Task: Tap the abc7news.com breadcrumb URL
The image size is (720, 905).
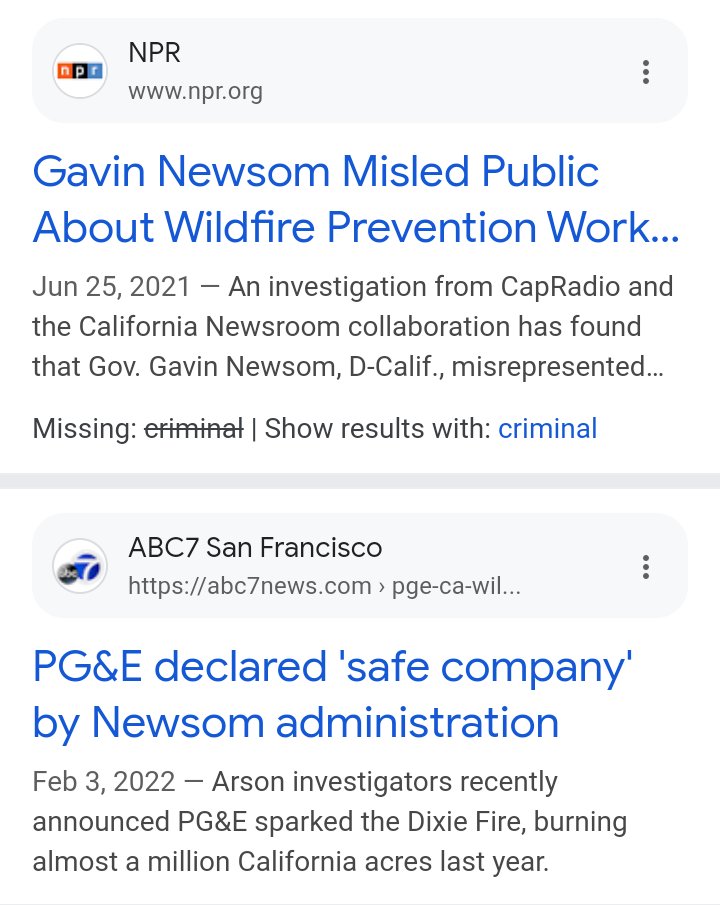Action: pyautogui.click(x=323, y=586)
